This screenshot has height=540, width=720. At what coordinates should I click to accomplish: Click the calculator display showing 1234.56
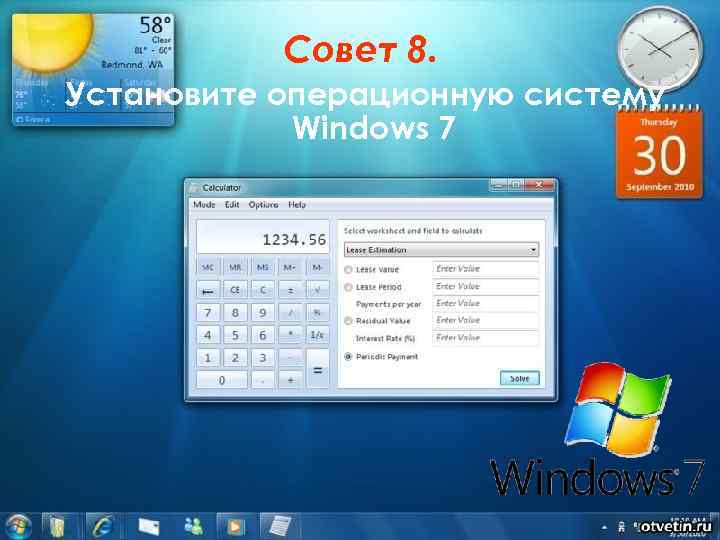click(263, 237)
